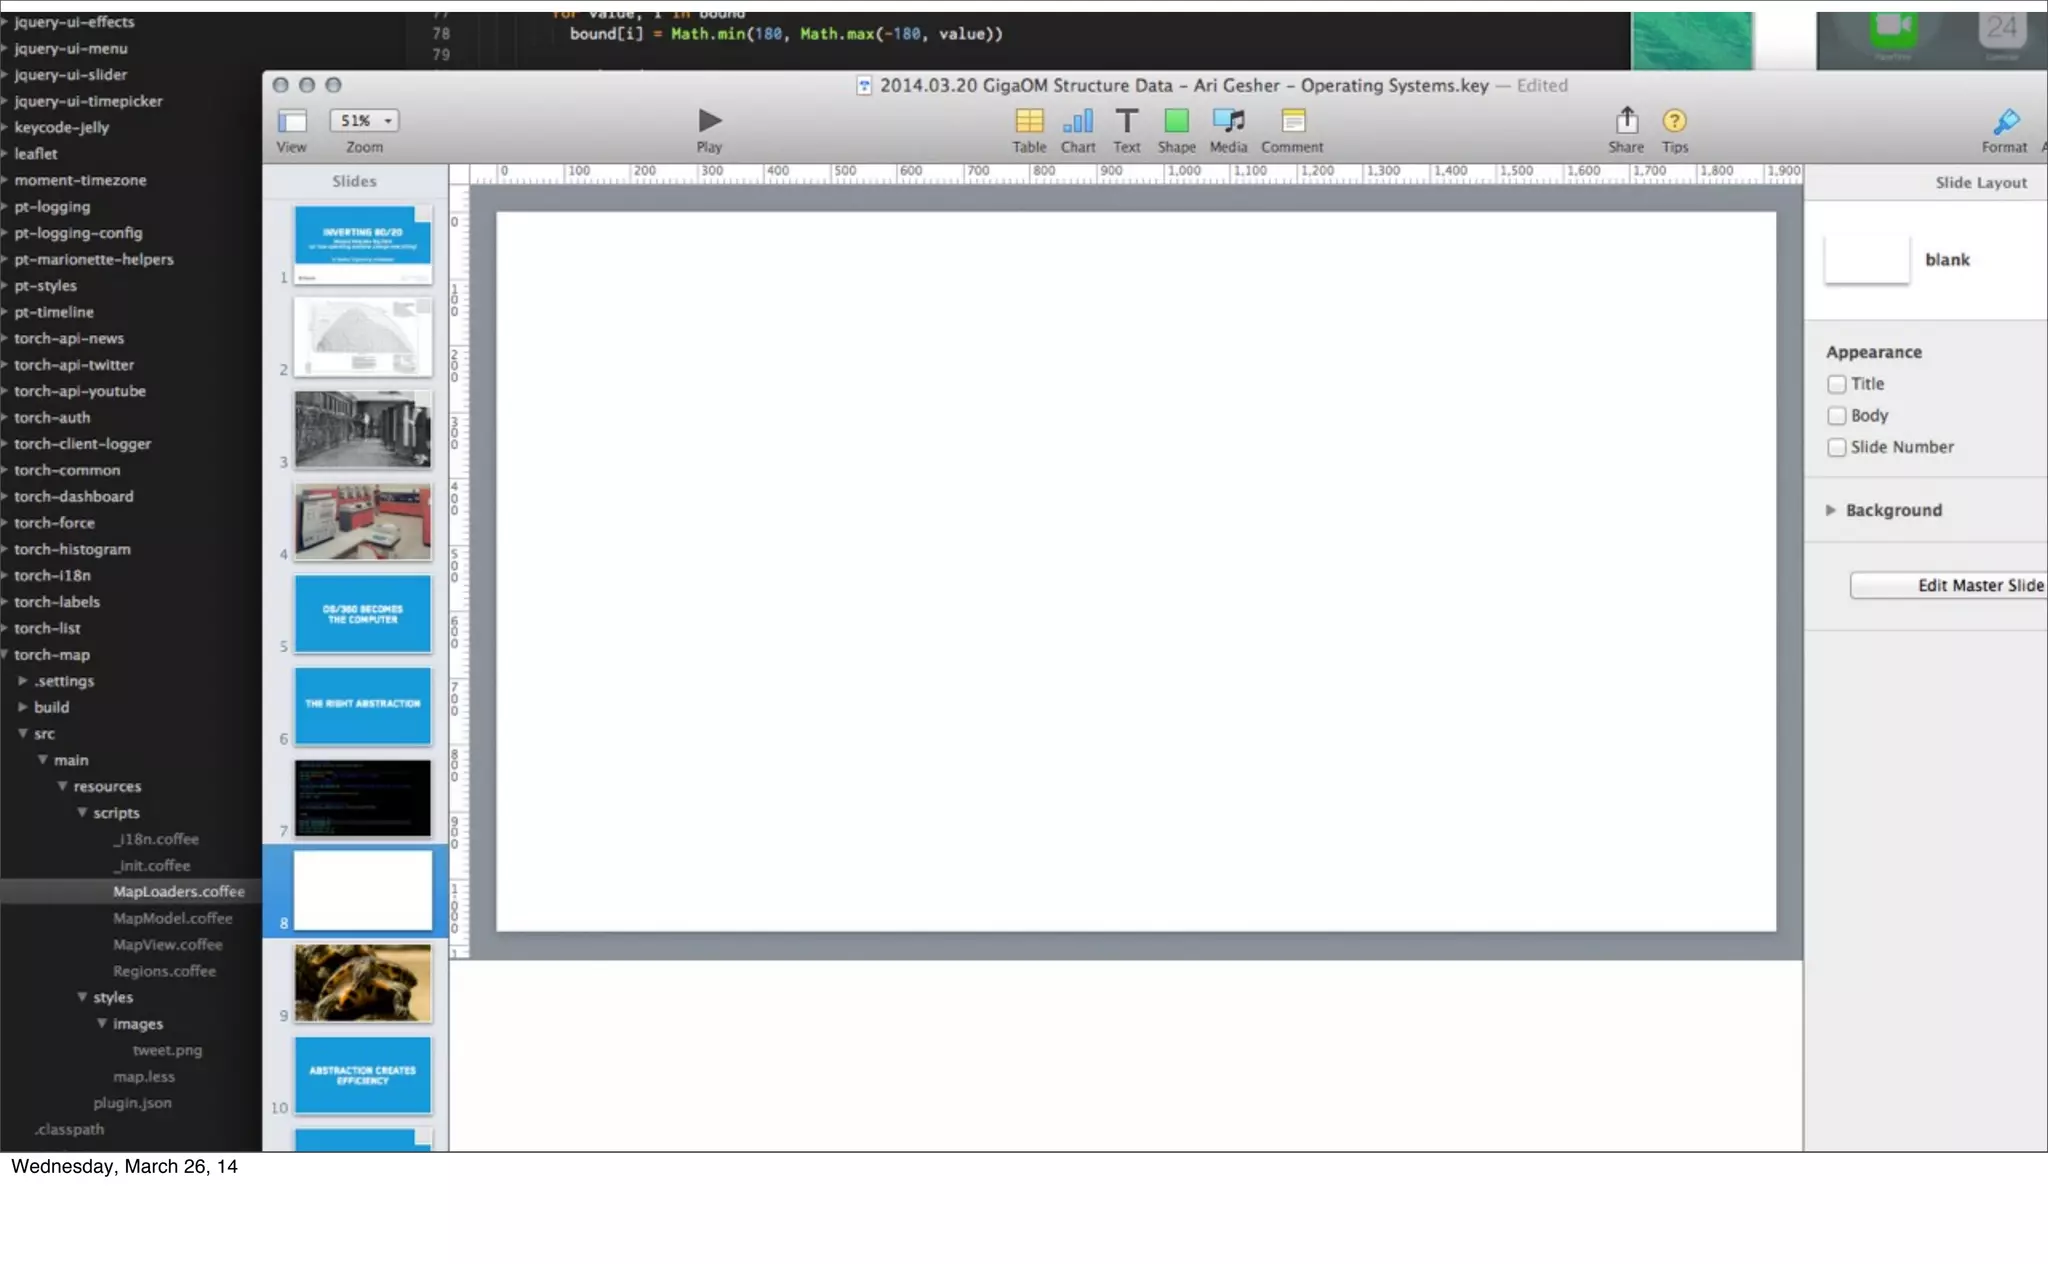The width and height of the screenshot is (2048, 1264).
Task: Open the Shape picker
Action: click(1176, 121)
